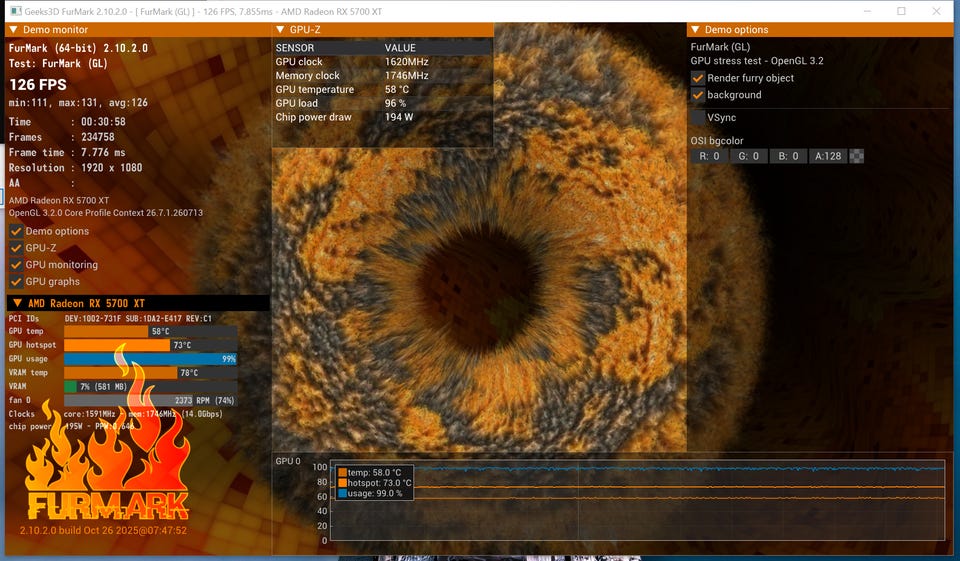This screenshot has width=960, height=561.
Task: Click the build 2.10.2.0 Oct 26 2025 text
Action: (x=103, y=530)
